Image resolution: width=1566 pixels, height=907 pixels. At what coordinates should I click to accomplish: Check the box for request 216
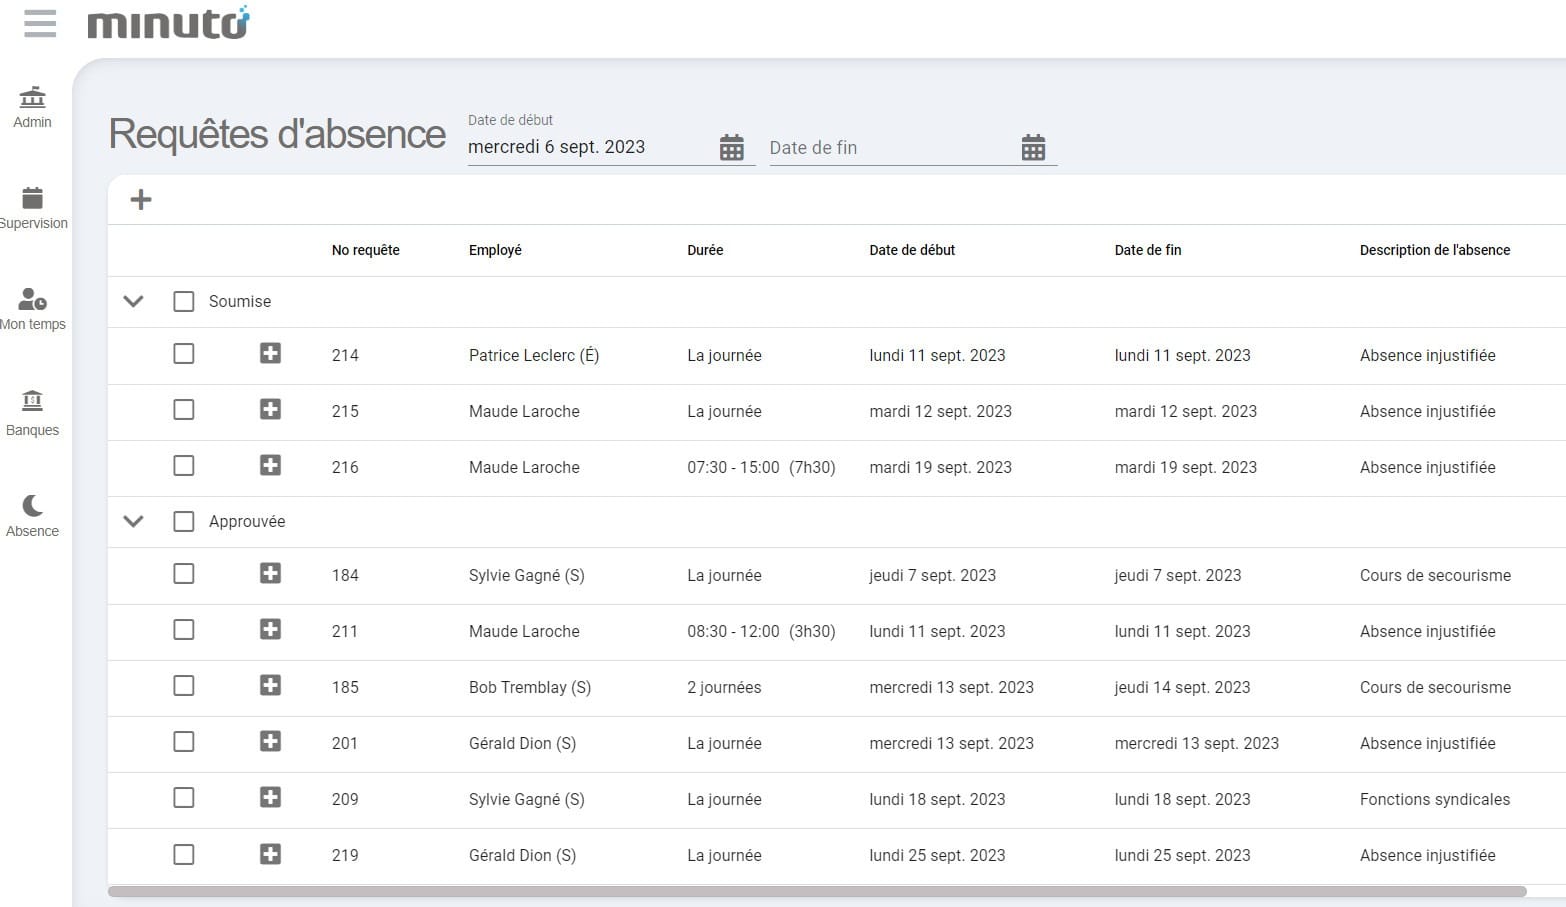click(x=184, y=466)
